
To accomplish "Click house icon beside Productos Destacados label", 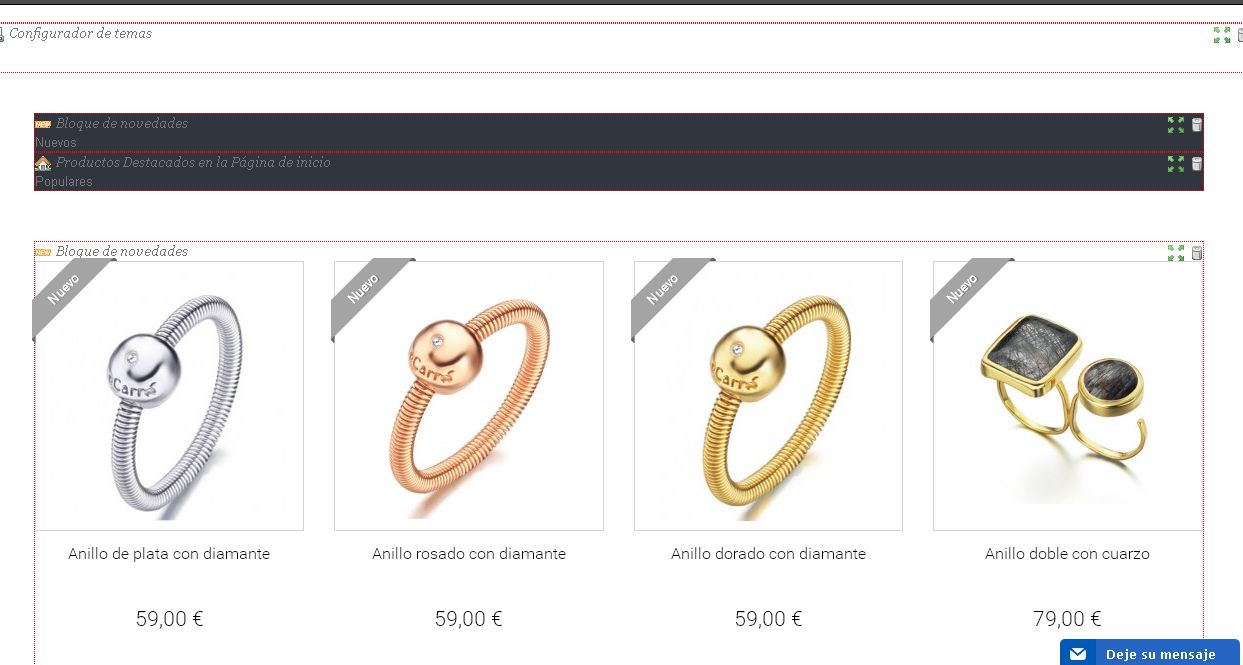I will 43,163.
